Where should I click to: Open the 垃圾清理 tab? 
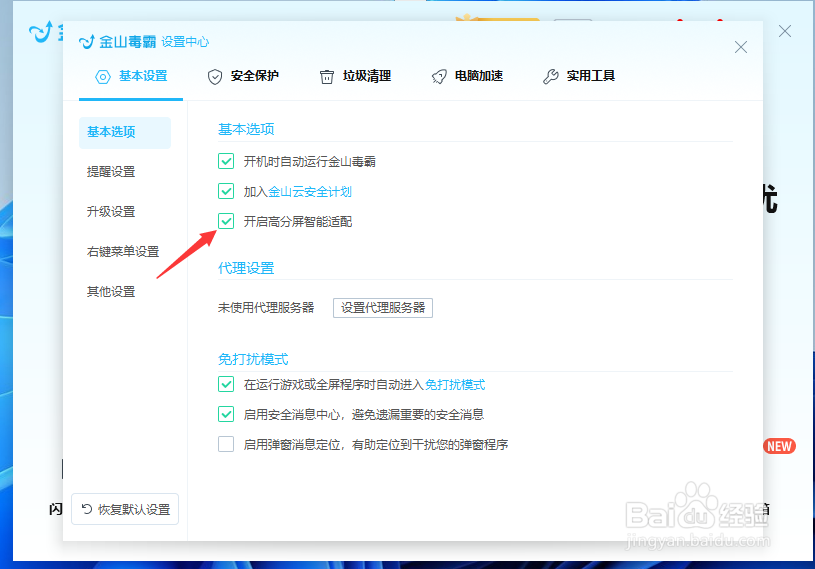(356, 76)
